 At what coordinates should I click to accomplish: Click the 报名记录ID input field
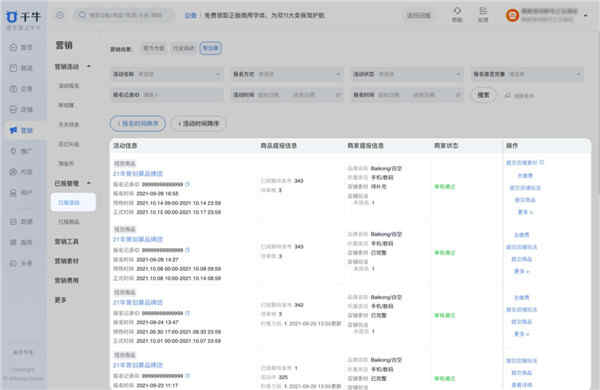(167, 95)
